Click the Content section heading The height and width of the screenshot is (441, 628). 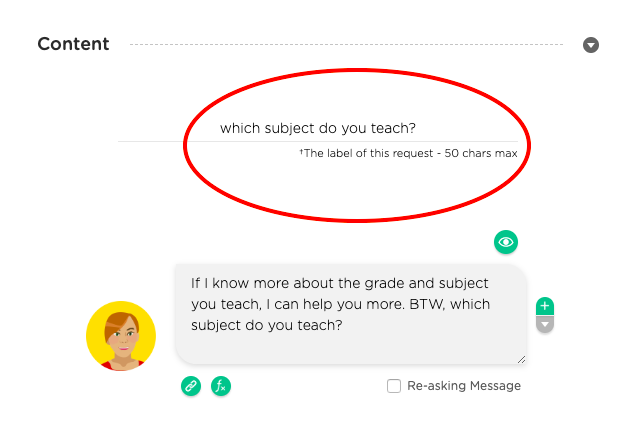pyautogui.click(x=73, y=44)
